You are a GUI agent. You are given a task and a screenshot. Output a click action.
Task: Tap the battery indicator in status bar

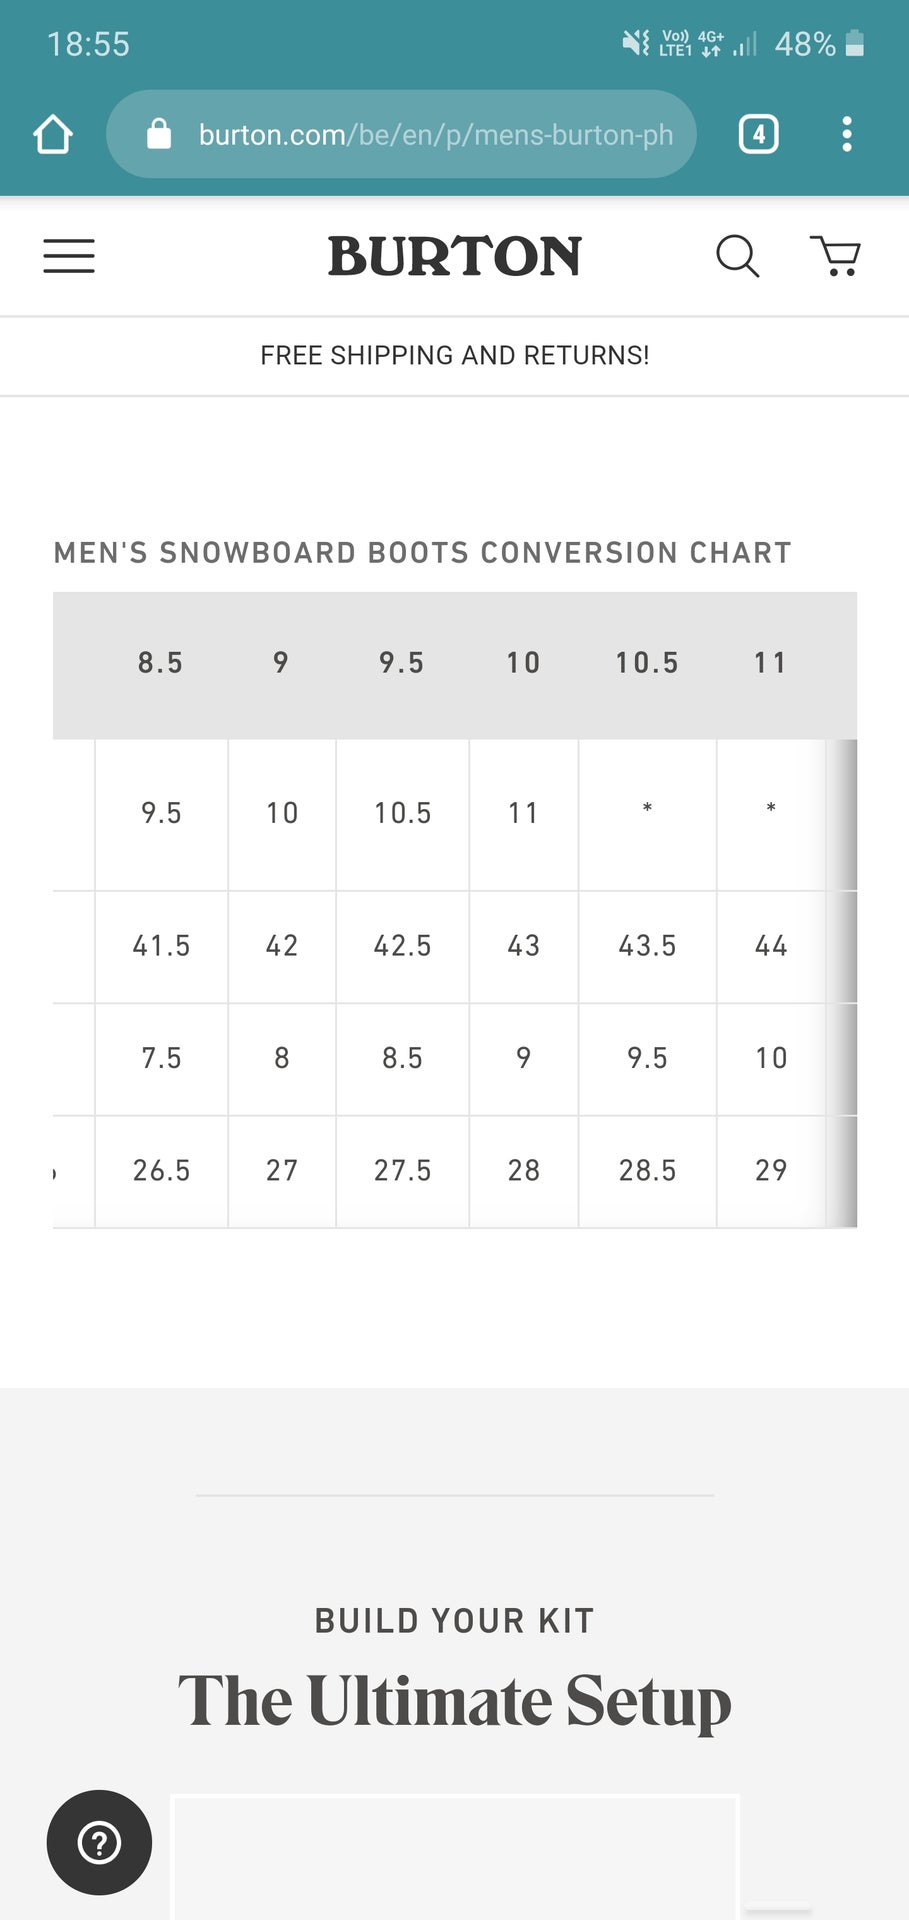coord(854,43)
